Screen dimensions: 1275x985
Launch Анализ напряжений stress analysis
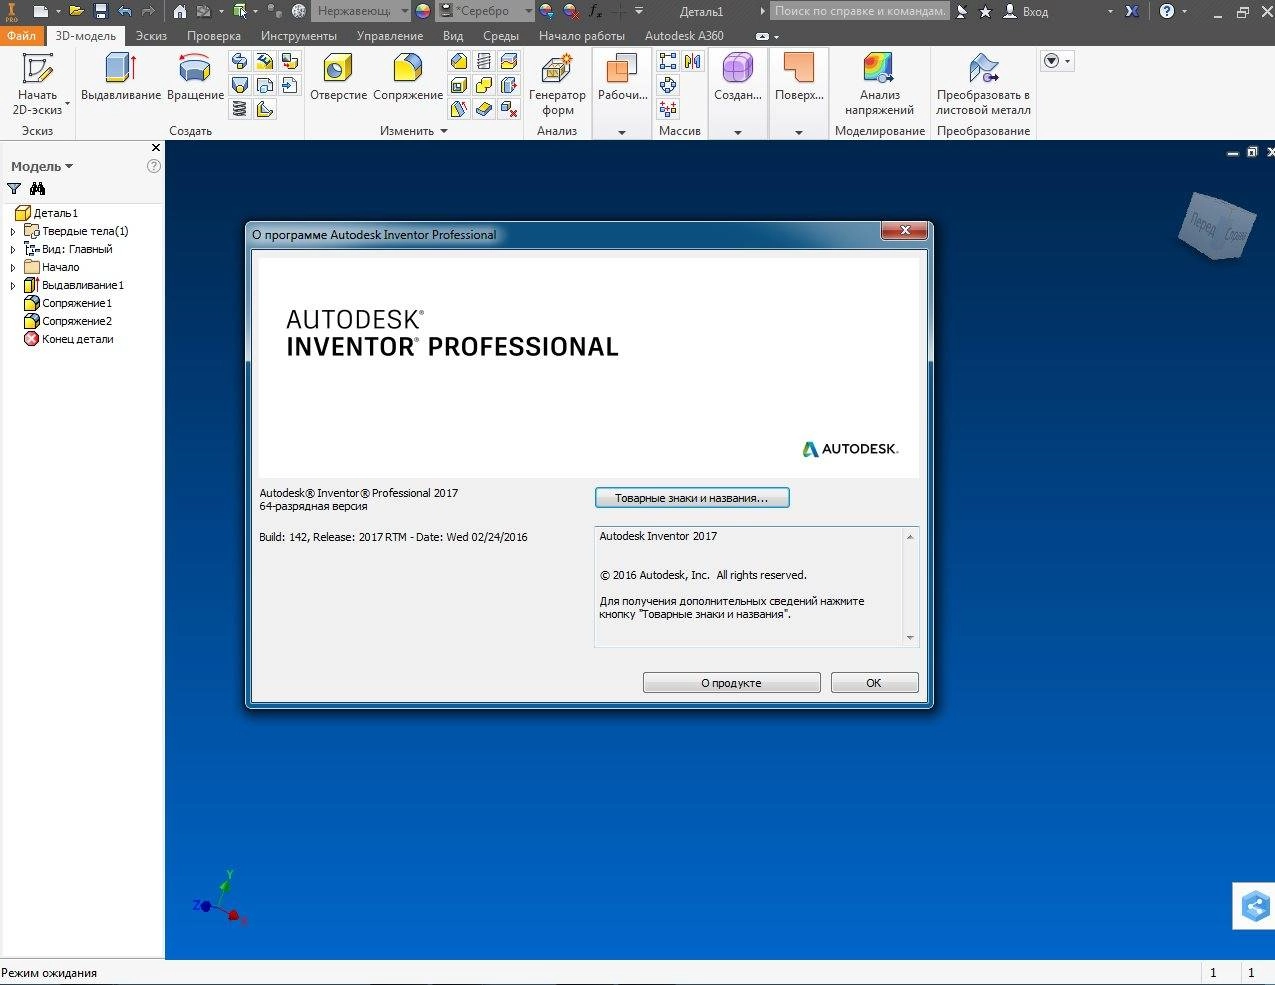click(879, 84)
